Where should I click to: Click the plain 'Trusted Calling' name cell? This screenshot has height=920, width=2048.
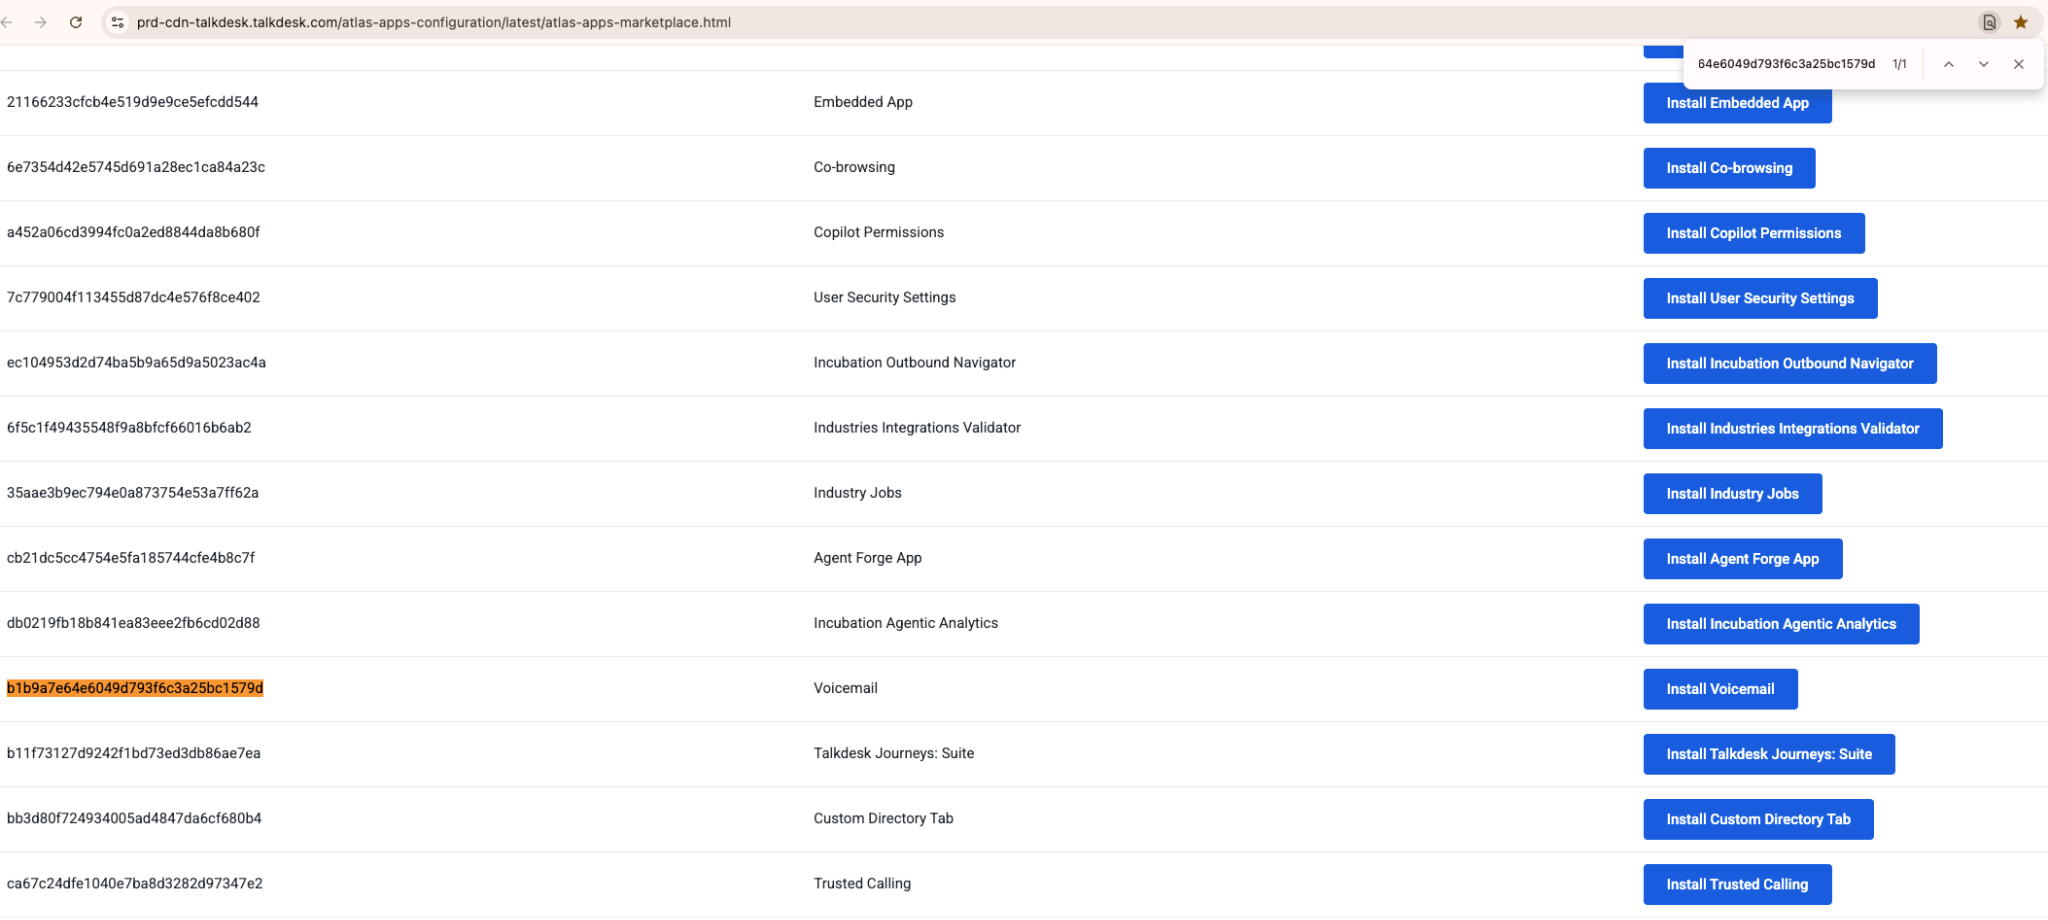(x=862, y=883)
